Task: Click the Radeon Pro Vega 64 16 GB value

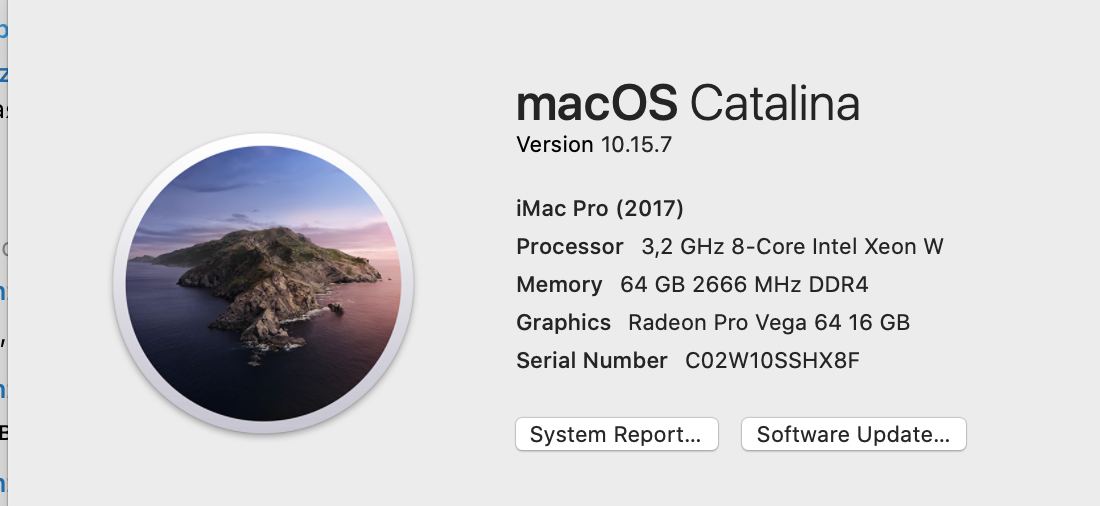Action: (x=768, y=323)
